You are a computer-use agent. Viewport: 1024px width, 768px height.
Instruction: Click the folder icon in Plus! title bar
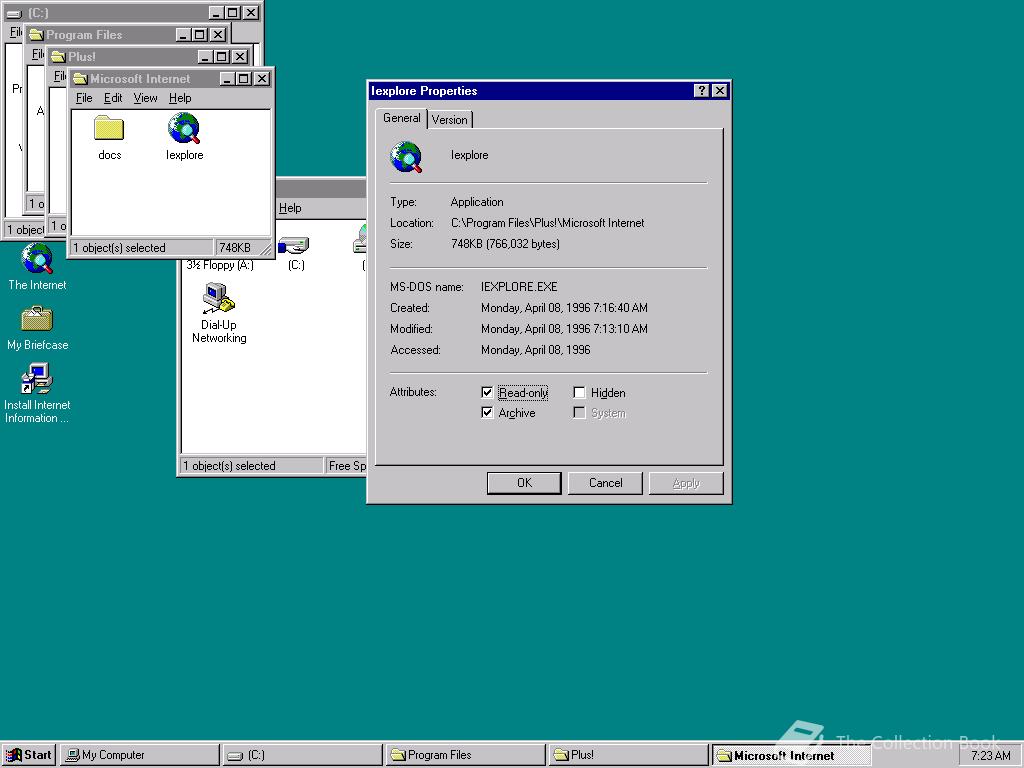58,57
